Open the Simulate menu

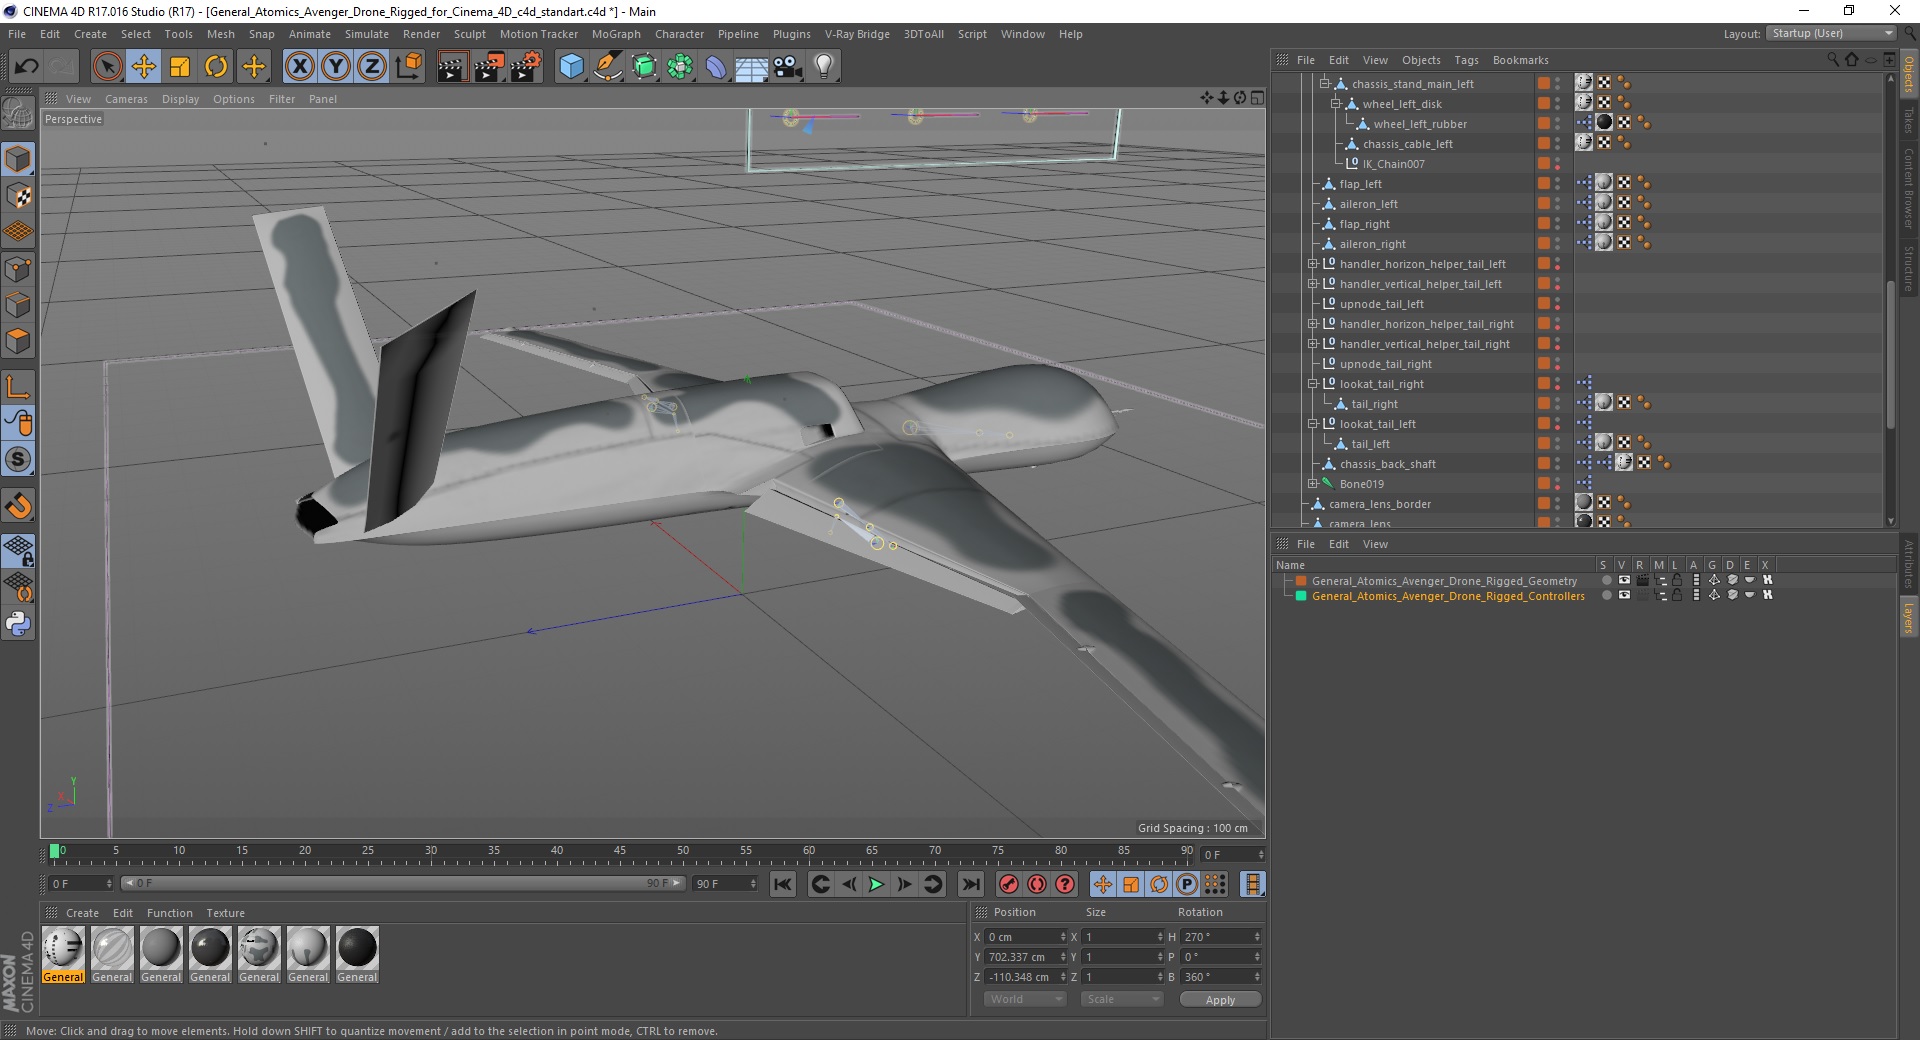point(367,34)
